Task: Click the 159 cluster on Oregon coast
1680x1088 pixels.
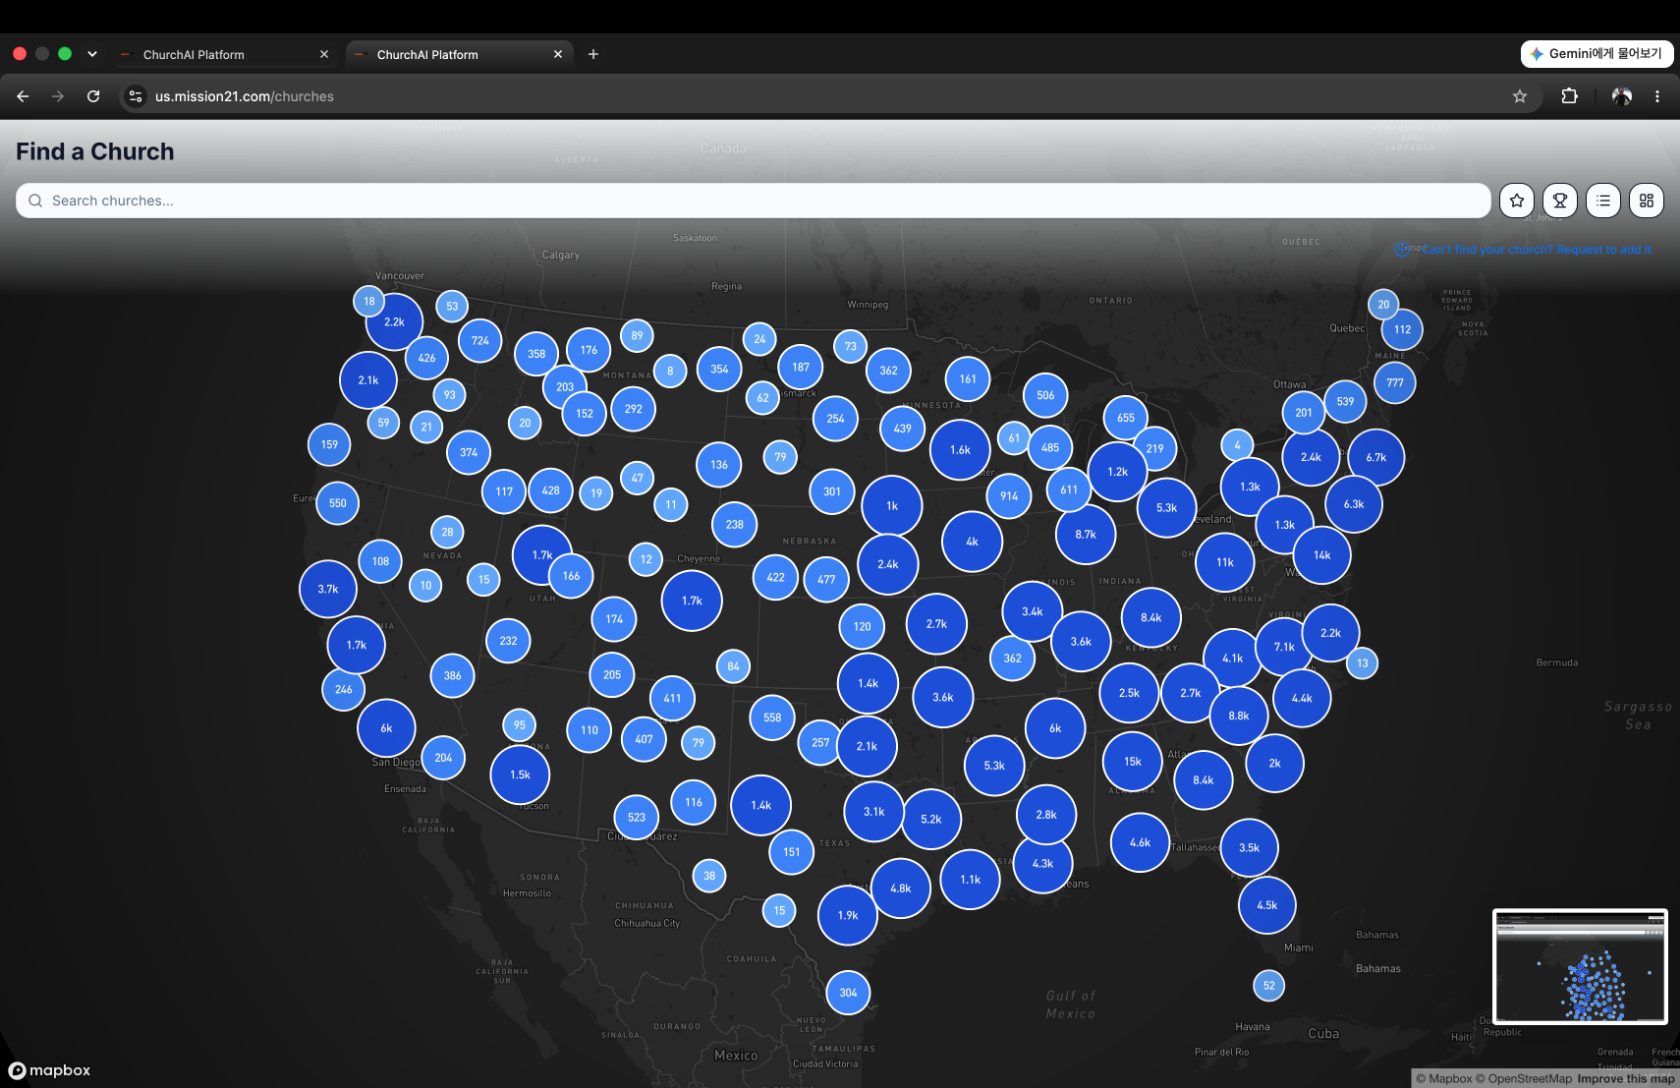Action: pos(329,444)
